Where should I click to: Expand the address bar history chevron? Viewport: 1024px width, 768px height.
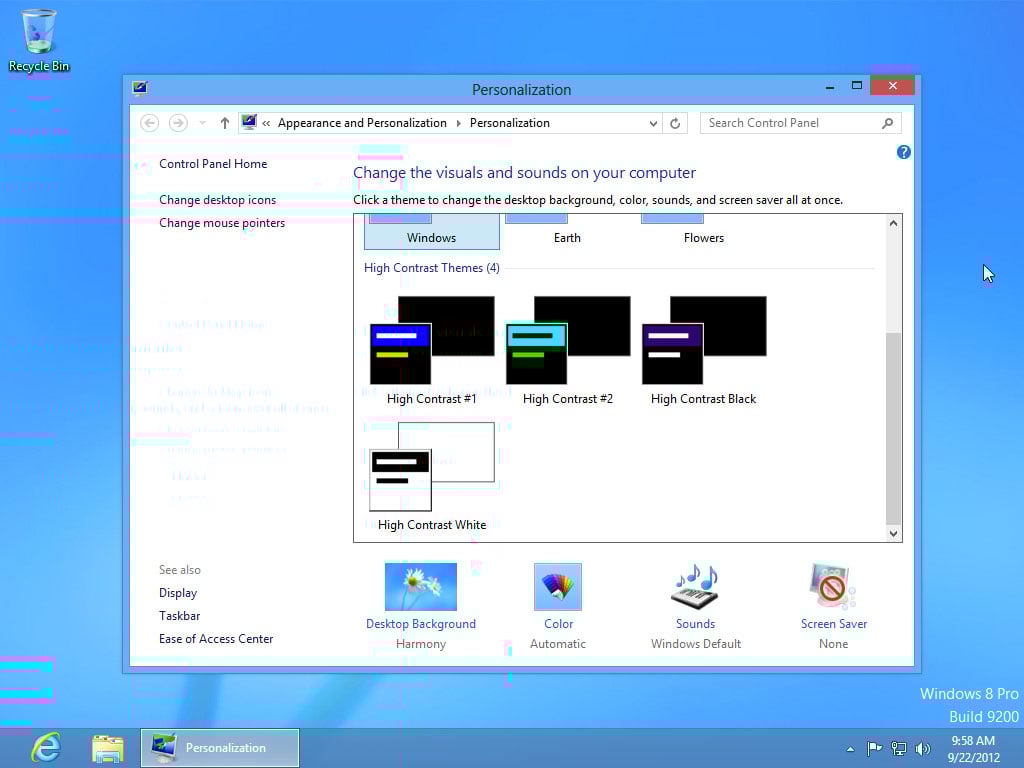point(652,123)
